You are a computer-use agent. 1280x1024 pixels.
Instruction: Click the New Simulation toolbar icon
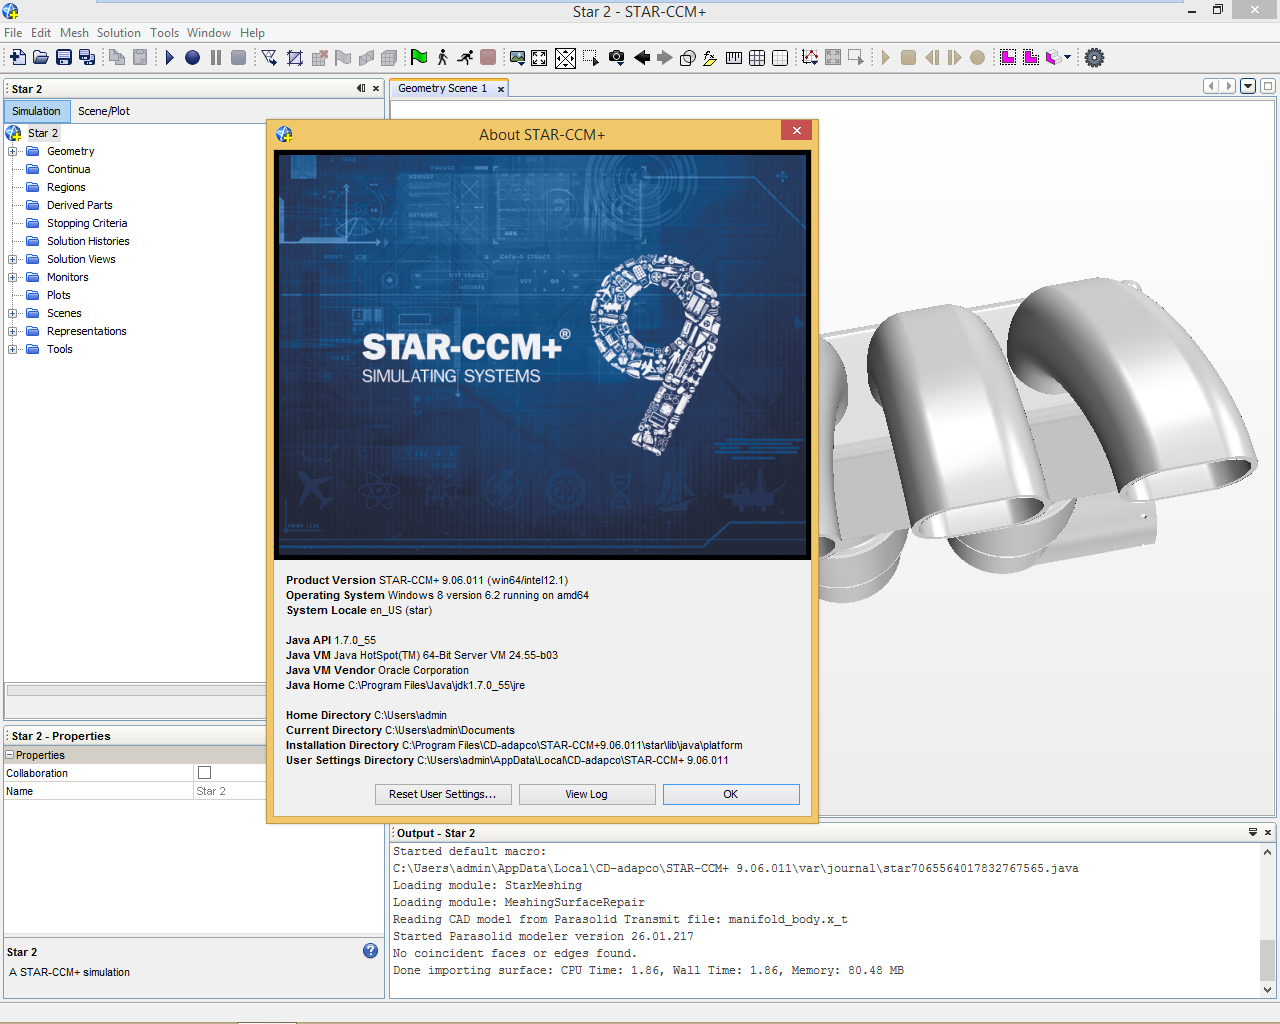(x=18, y=58)
